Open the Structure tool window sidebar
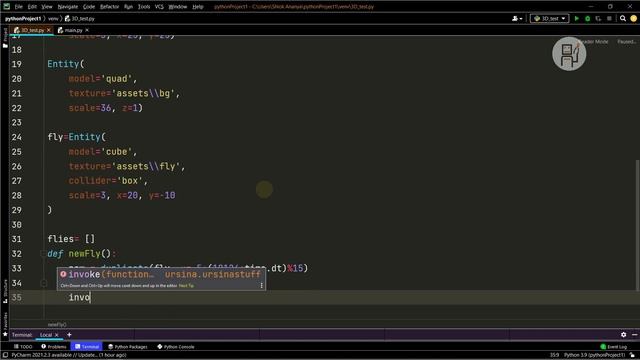Screen dimensions: 640x360 coord(5,291)
